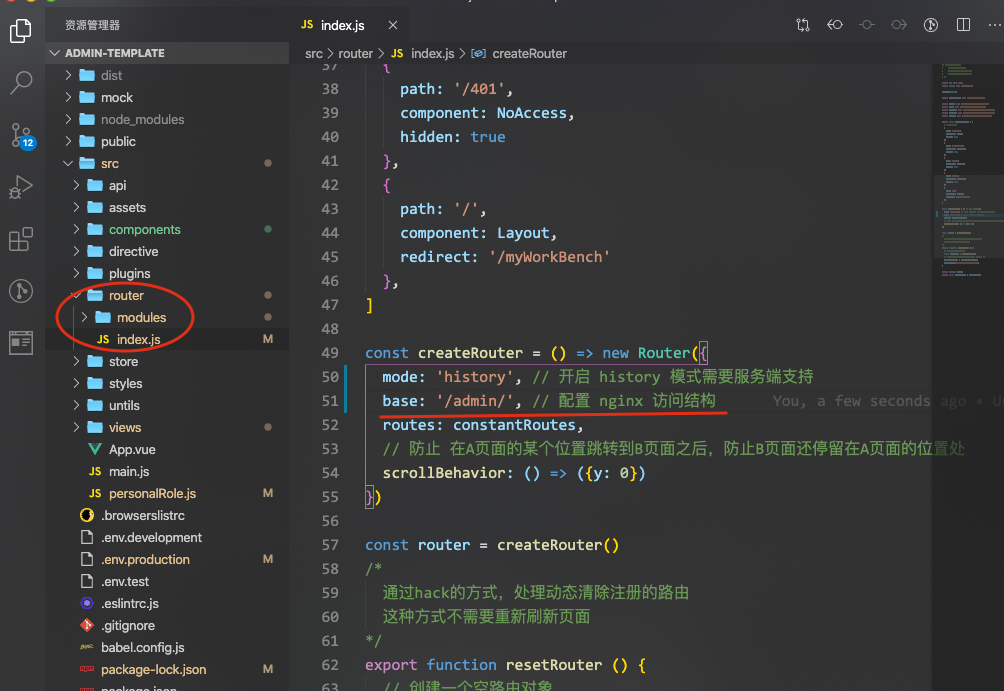Screen dimensions: 1004x691
Task: Open App.vue file
Action: click(168, 450)
